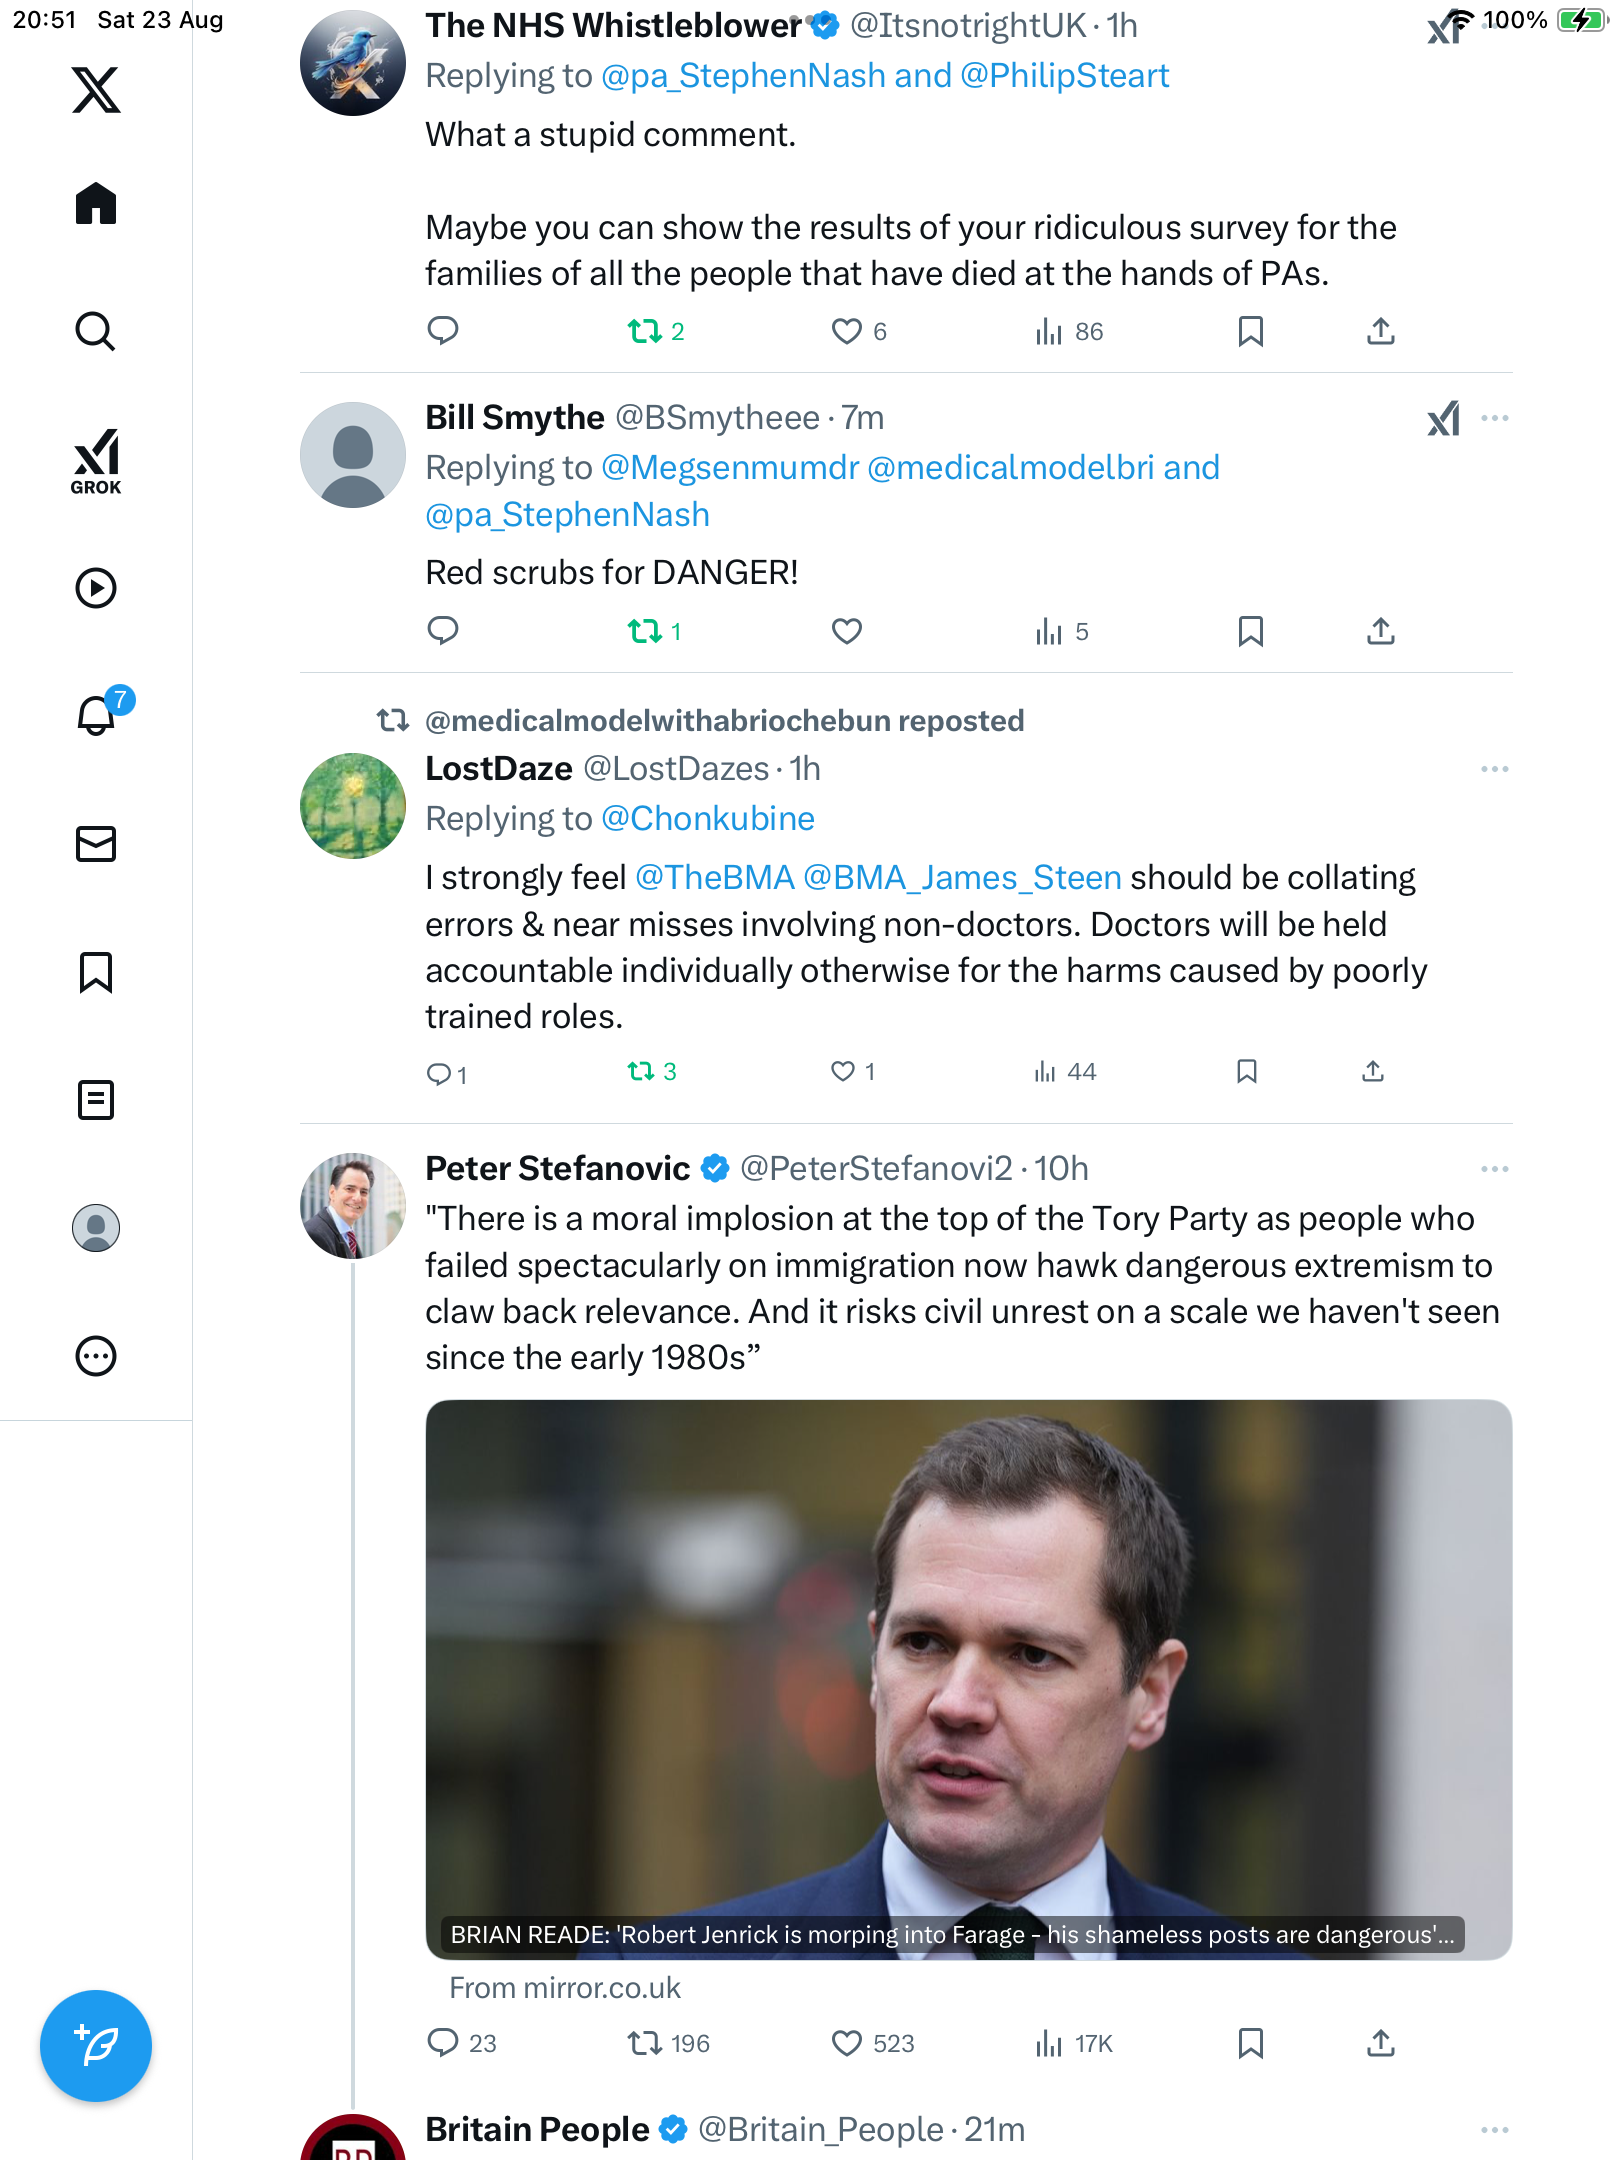
Task: Compose a new post
Action: point(96,2046)
